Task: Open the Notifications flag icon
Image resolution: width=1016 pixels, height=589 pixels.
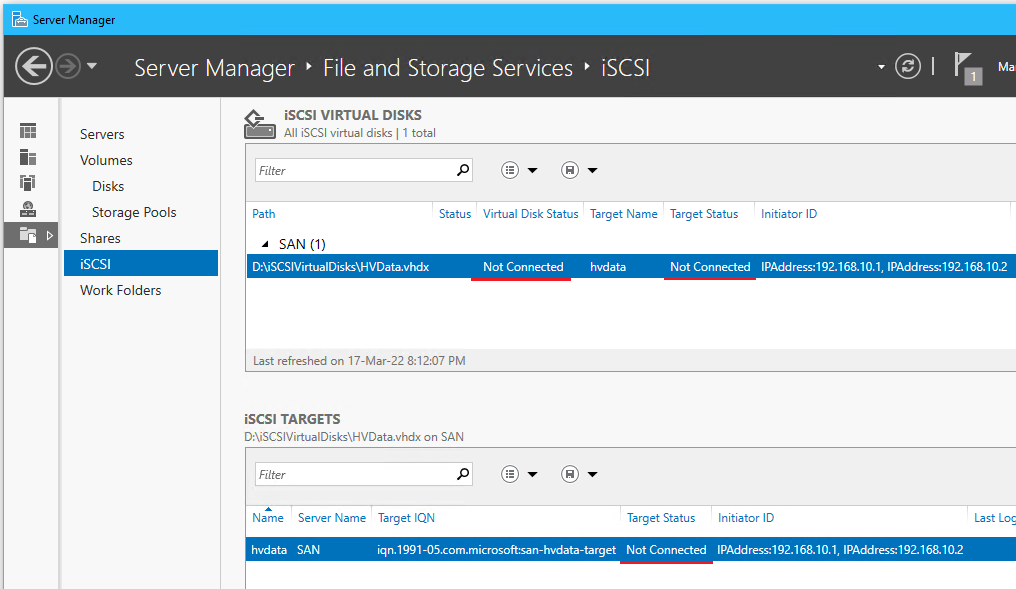Action: 967,68
